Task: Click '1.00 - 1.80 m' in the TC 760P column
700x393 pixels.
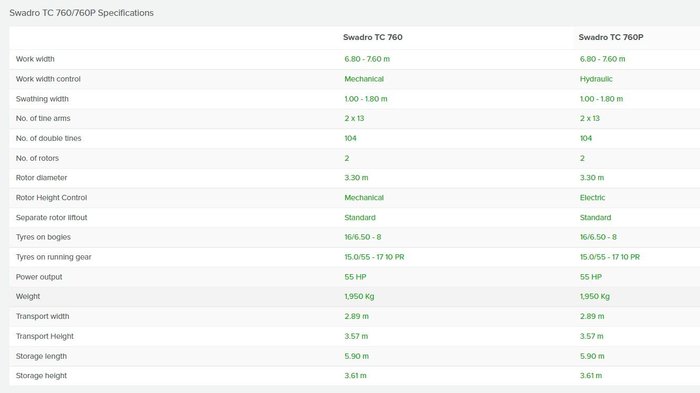Action: [601, 99]
